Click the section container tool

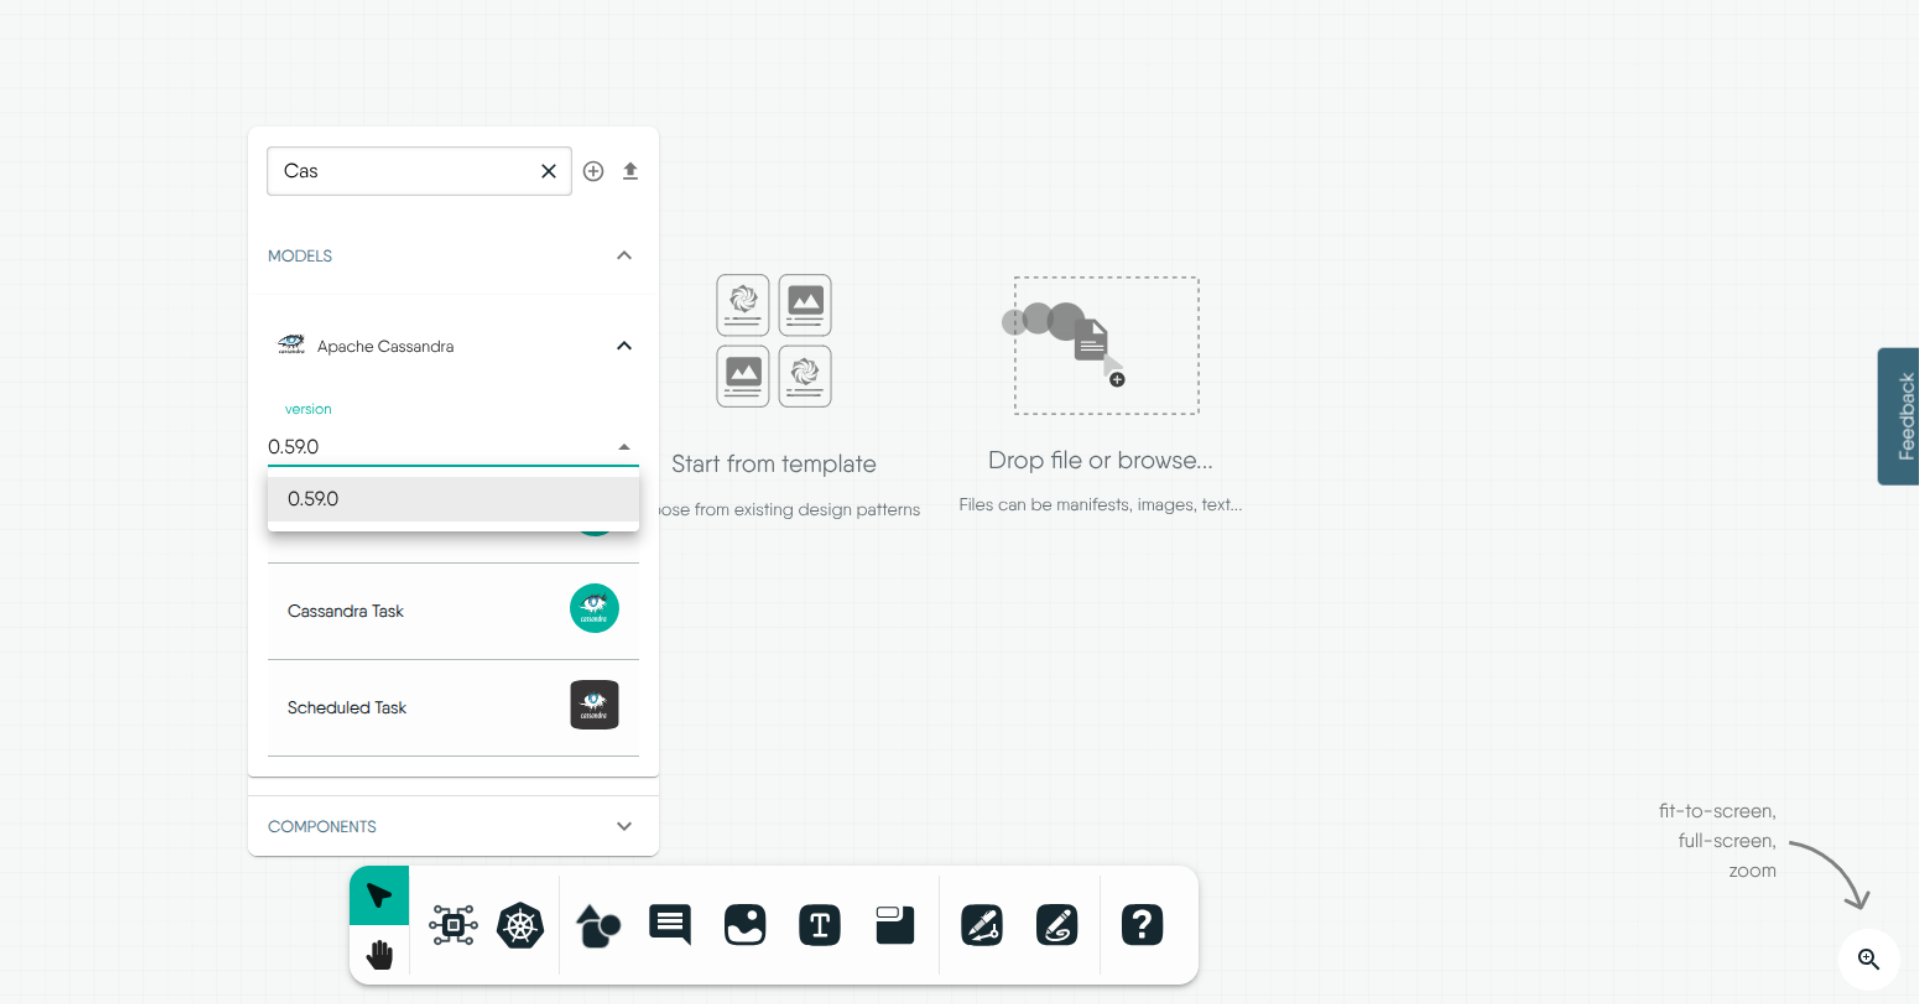click(894, 925)
